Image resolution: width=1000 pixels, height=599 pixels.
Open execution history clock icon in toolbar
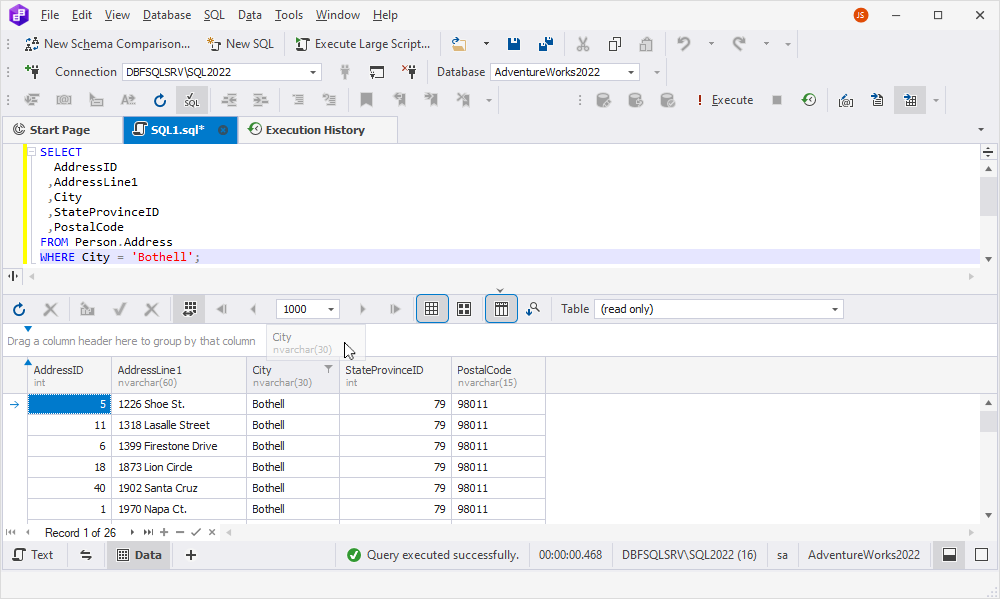(x=809, y=100)
